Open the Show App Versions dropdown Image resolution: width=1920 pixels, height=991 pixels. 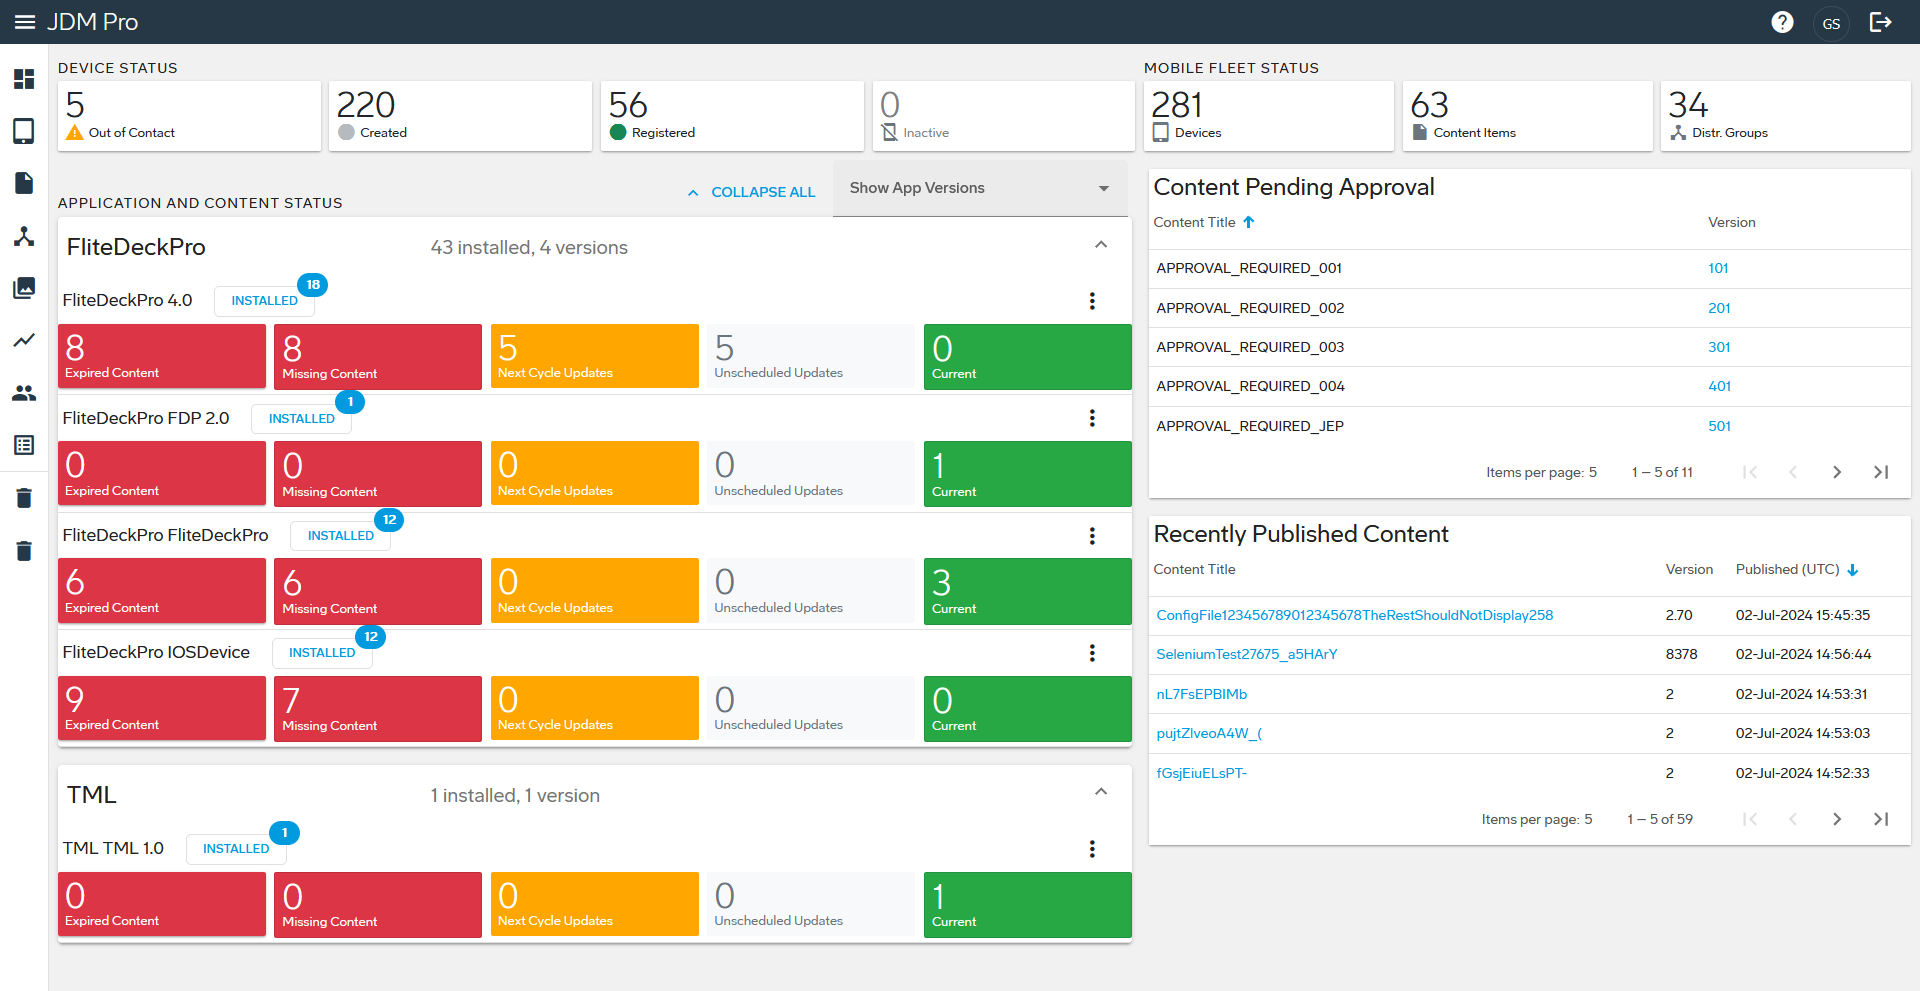tap(980, 188)
